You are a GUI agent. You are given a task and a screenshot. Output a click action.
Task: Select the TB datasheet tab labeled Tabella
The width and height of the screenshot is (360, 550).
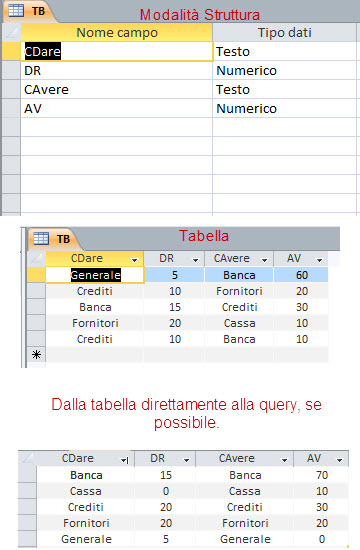click(x=53, y=239)
